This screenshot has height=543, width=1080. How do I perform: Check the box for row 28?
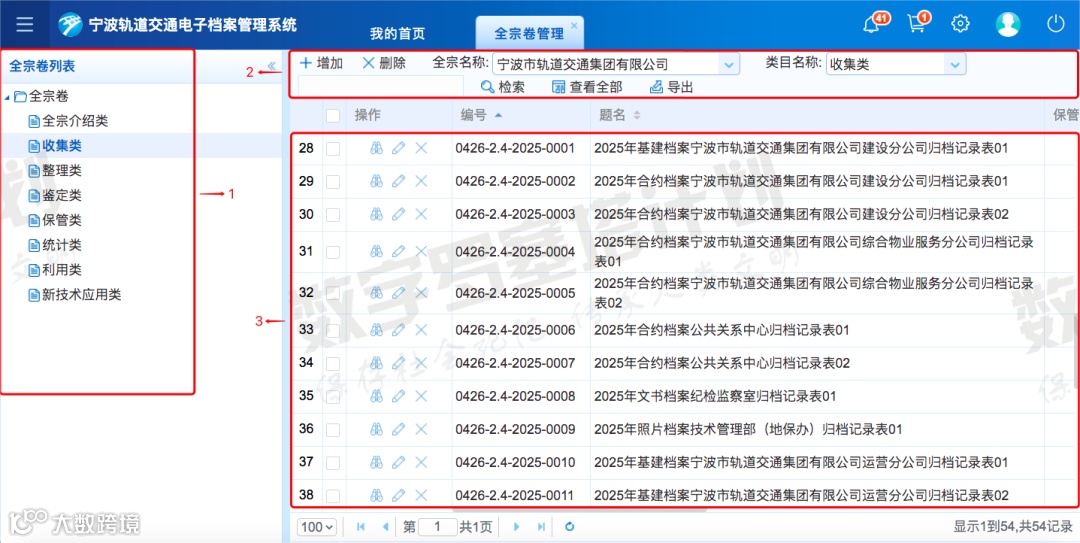pyautogui.click(x=333, y=148)
